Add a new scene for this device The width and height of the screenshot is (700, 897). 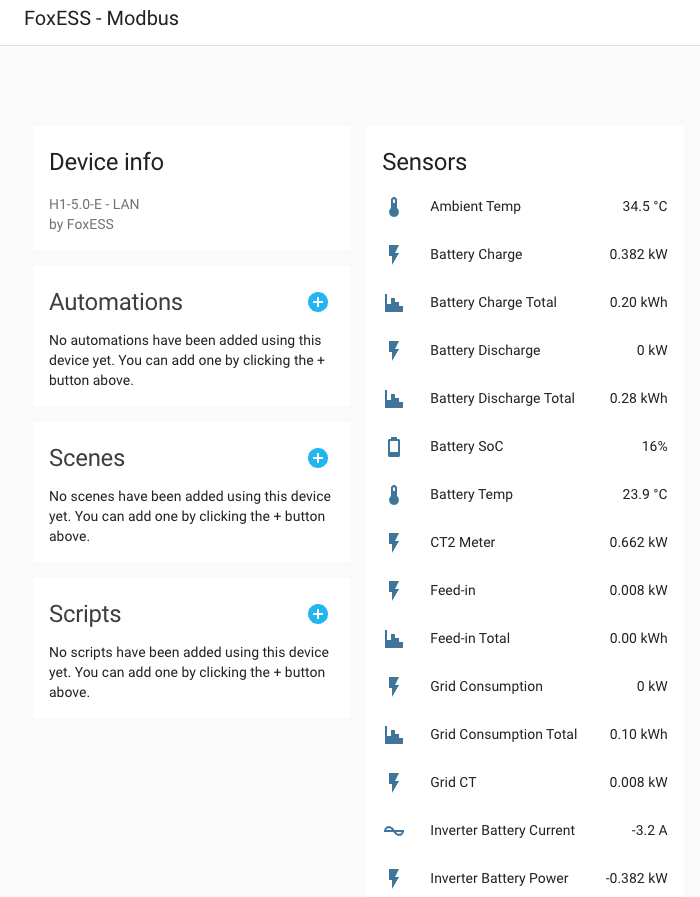click(x=318, y=458)
